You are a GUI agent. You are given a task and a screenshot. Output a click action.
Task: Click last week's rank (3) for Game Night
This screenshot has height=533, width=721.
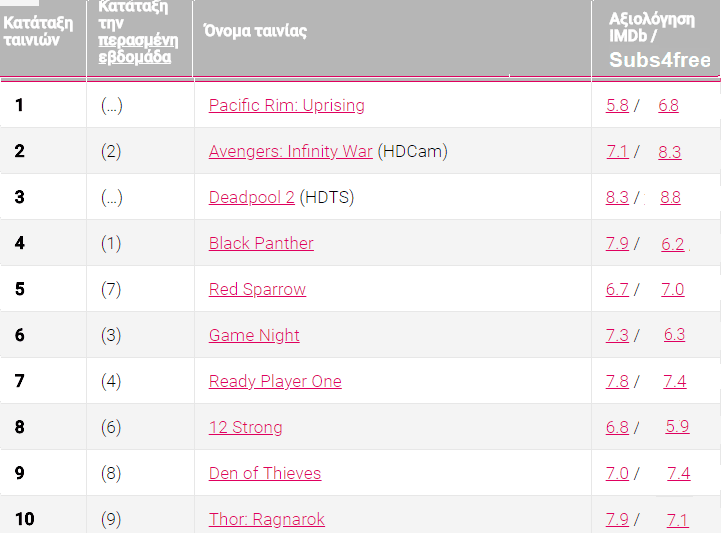(111, 335)
